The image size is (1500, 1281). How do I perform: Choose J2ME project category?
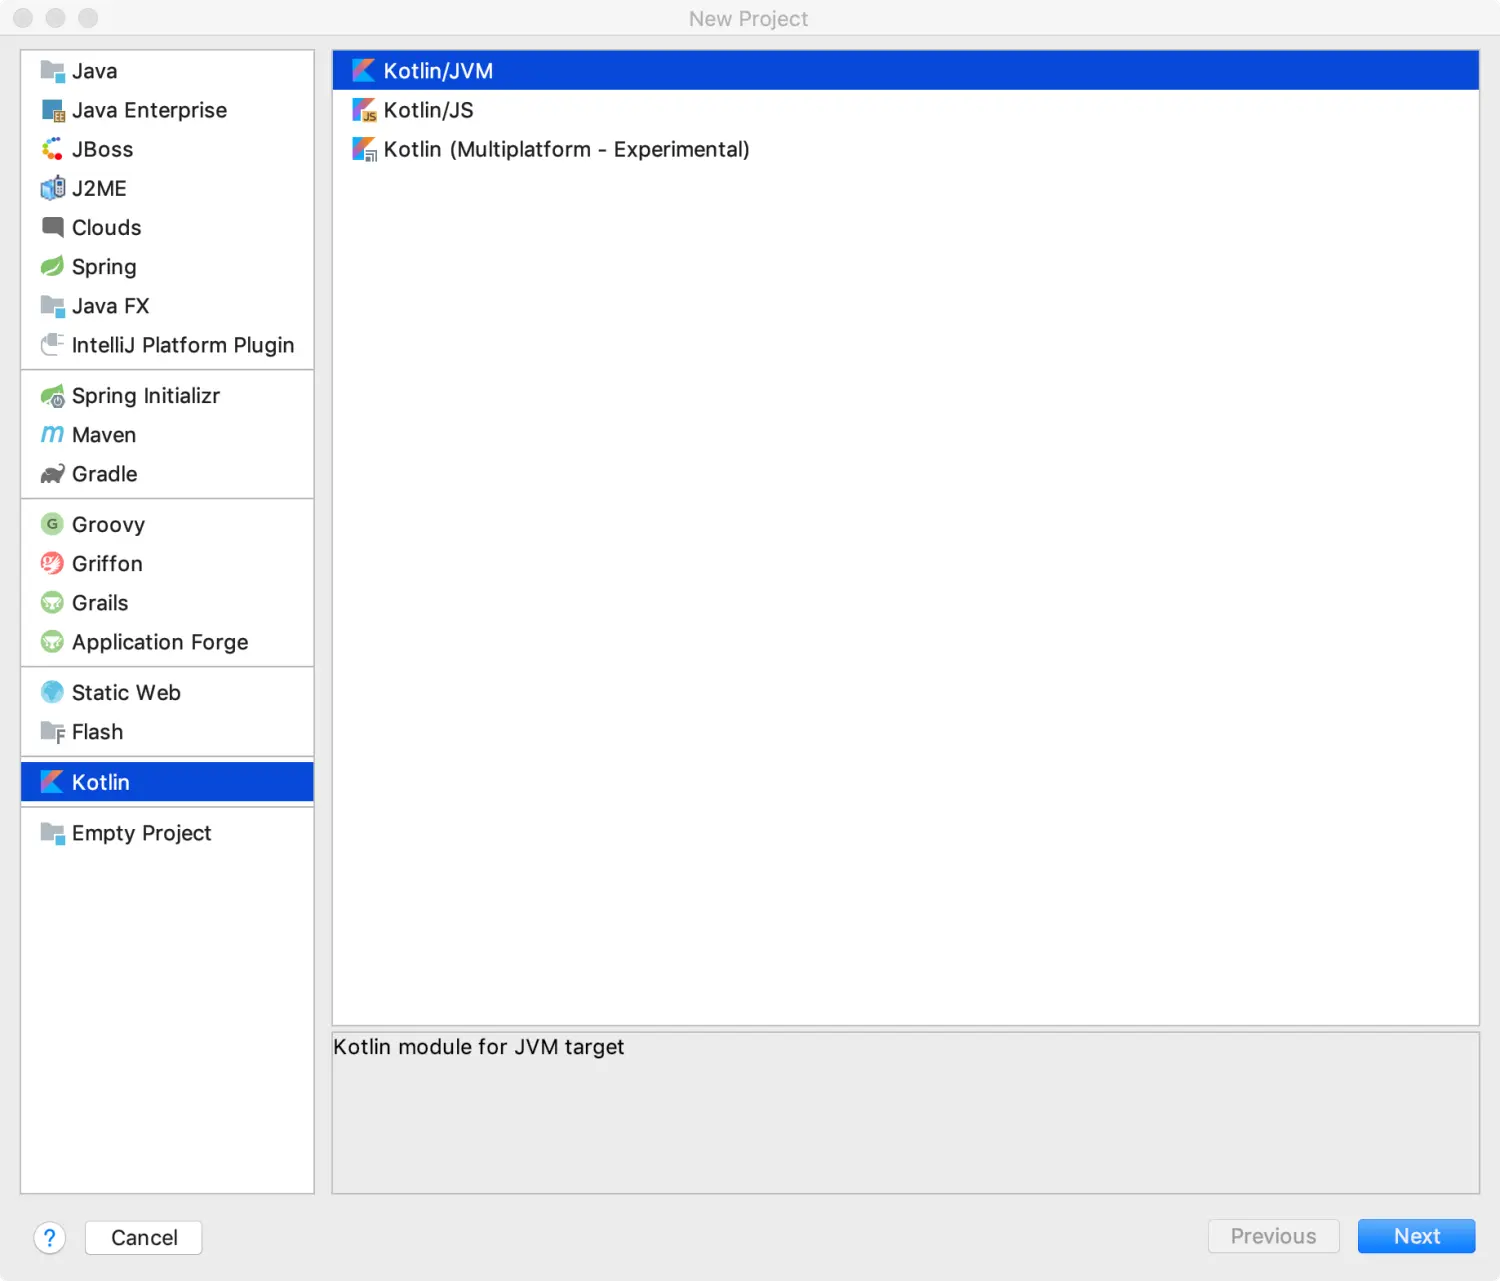tap(167, 188)
